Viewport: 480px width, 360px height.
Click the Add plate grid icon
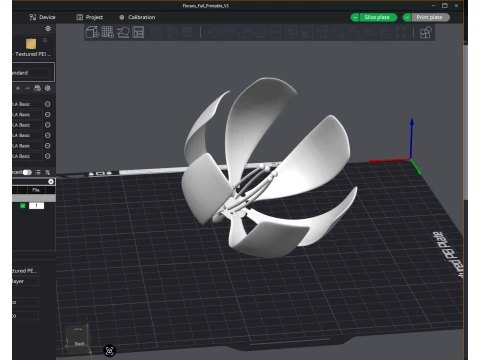click(x=108, y=32)
